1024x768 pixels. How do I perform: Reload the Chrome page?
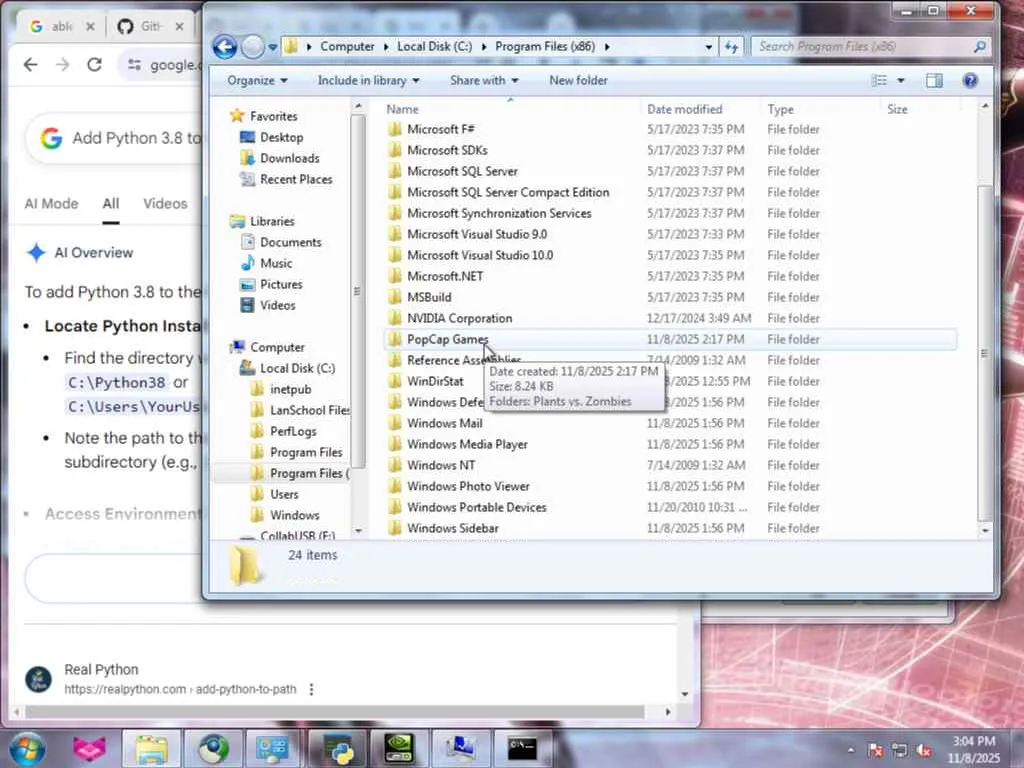pos(95,65)
